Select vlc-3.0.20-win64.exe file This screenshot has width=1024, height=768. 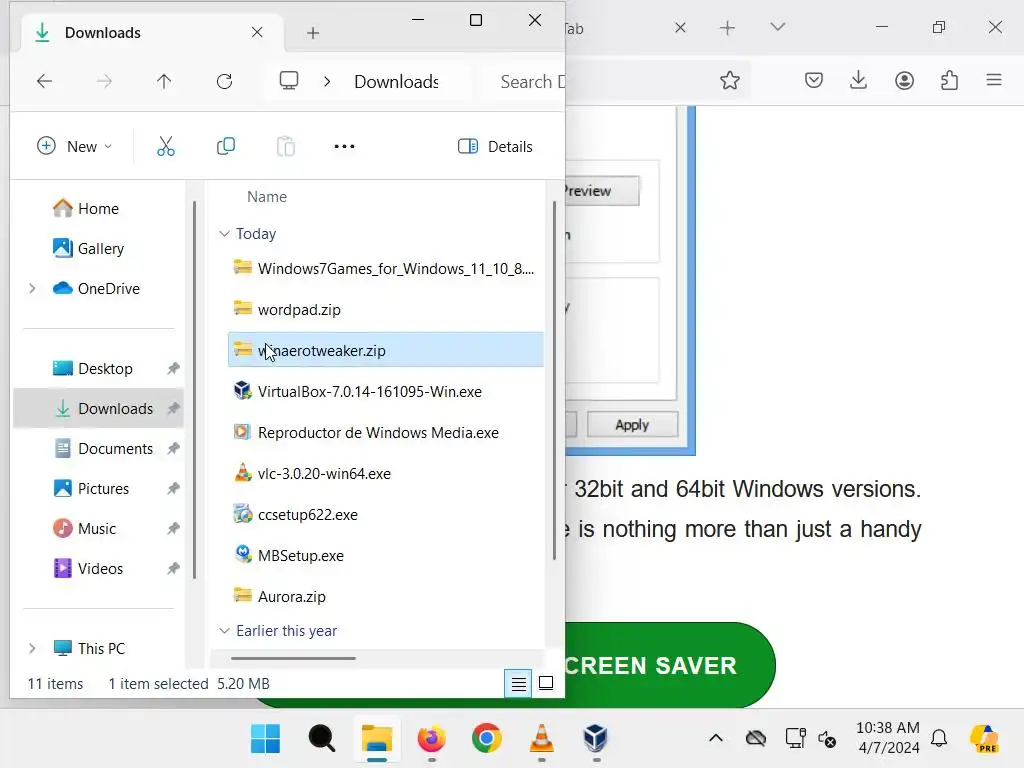pyautogui.click(x=385, y=473)
